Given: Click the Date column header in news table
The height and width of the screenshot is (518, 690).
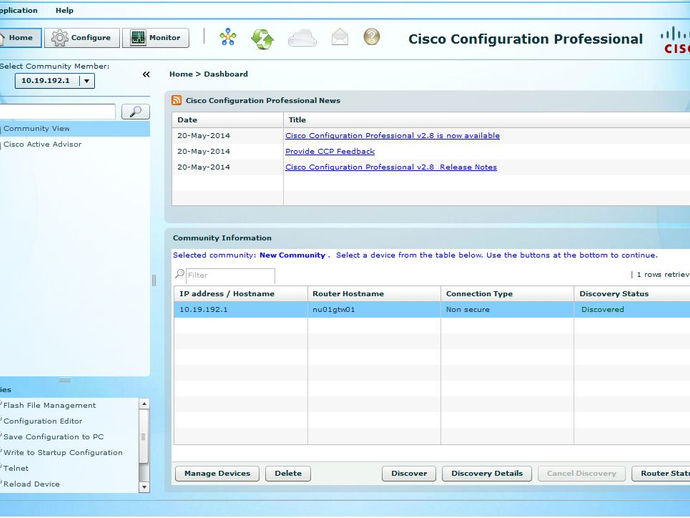Looking at the screenshot, I should pos(228,120).
